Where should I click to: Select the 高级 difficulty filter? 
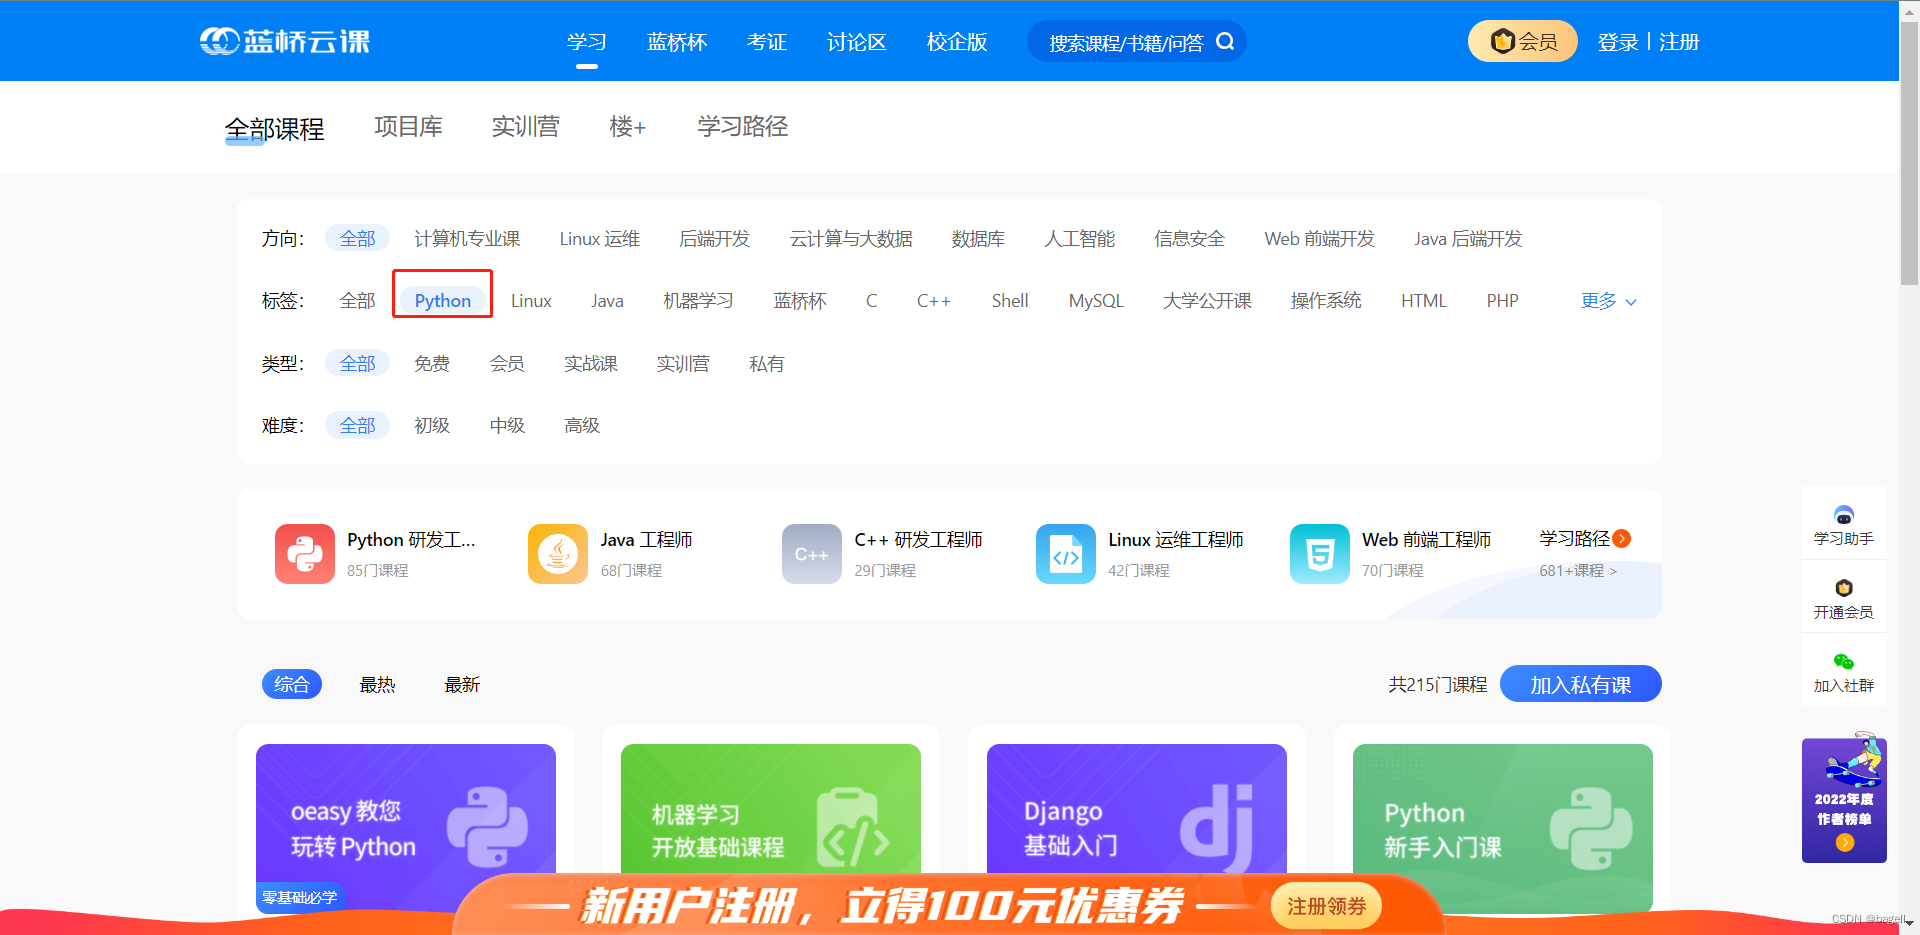(x=582, y=426)
